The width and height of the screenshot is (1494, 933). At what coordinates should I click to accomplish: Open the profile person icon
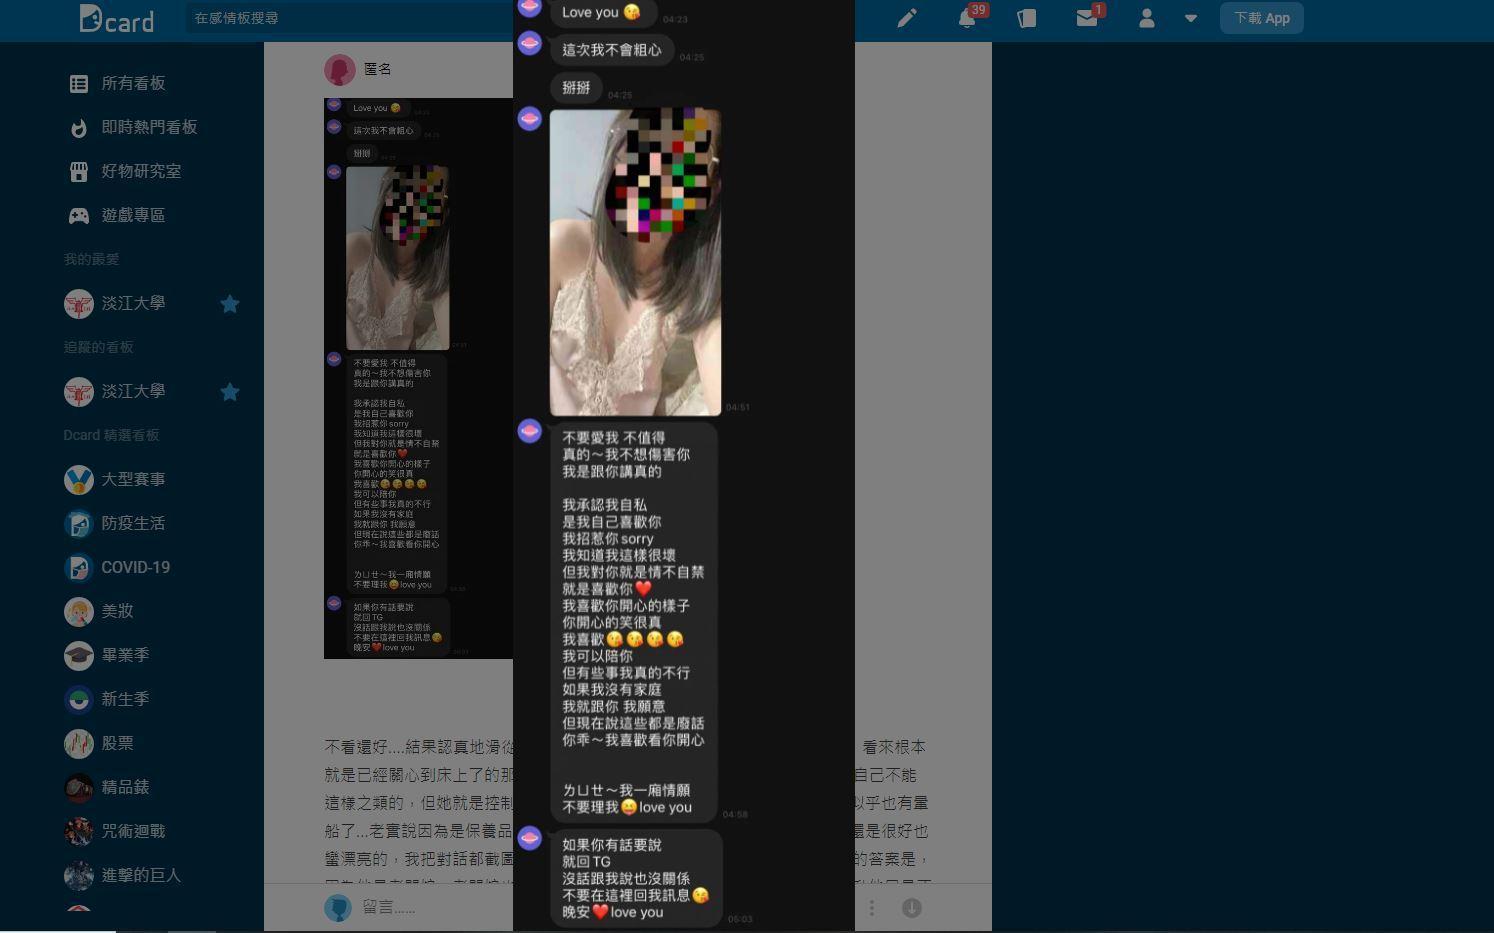pyautogui.click(x=1147, y=18)
